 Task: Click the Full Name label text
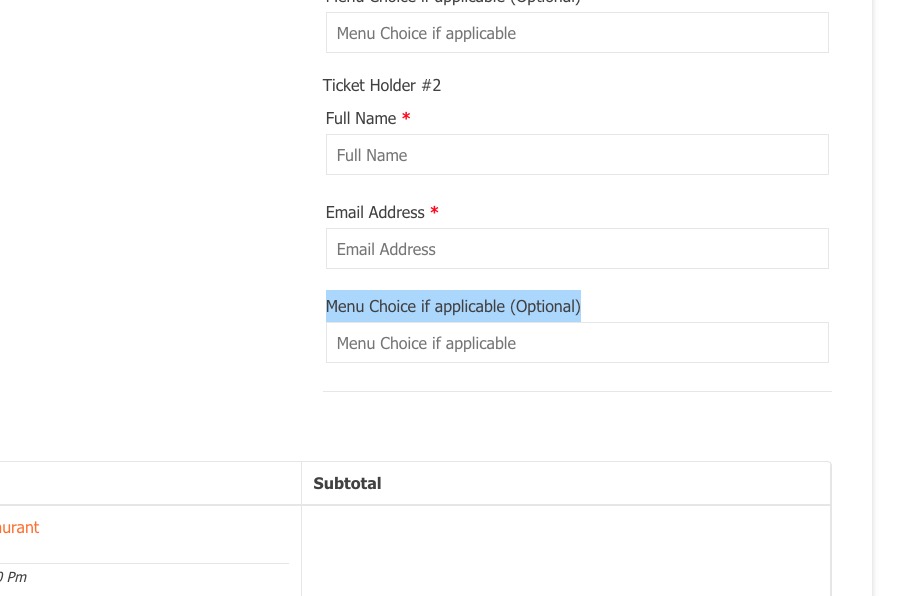point(361,118)
